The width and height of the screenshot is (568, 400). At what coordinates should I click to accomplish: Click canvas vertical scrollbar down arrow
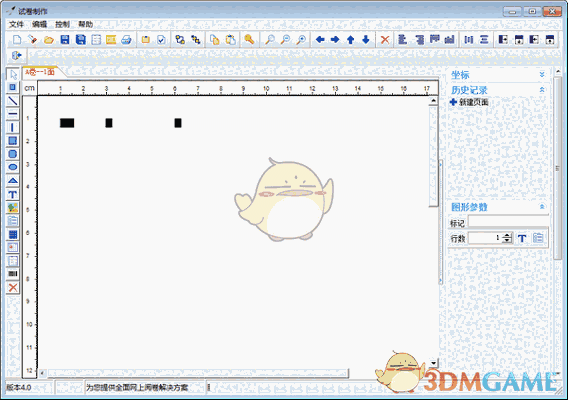(x=434, y=363)
